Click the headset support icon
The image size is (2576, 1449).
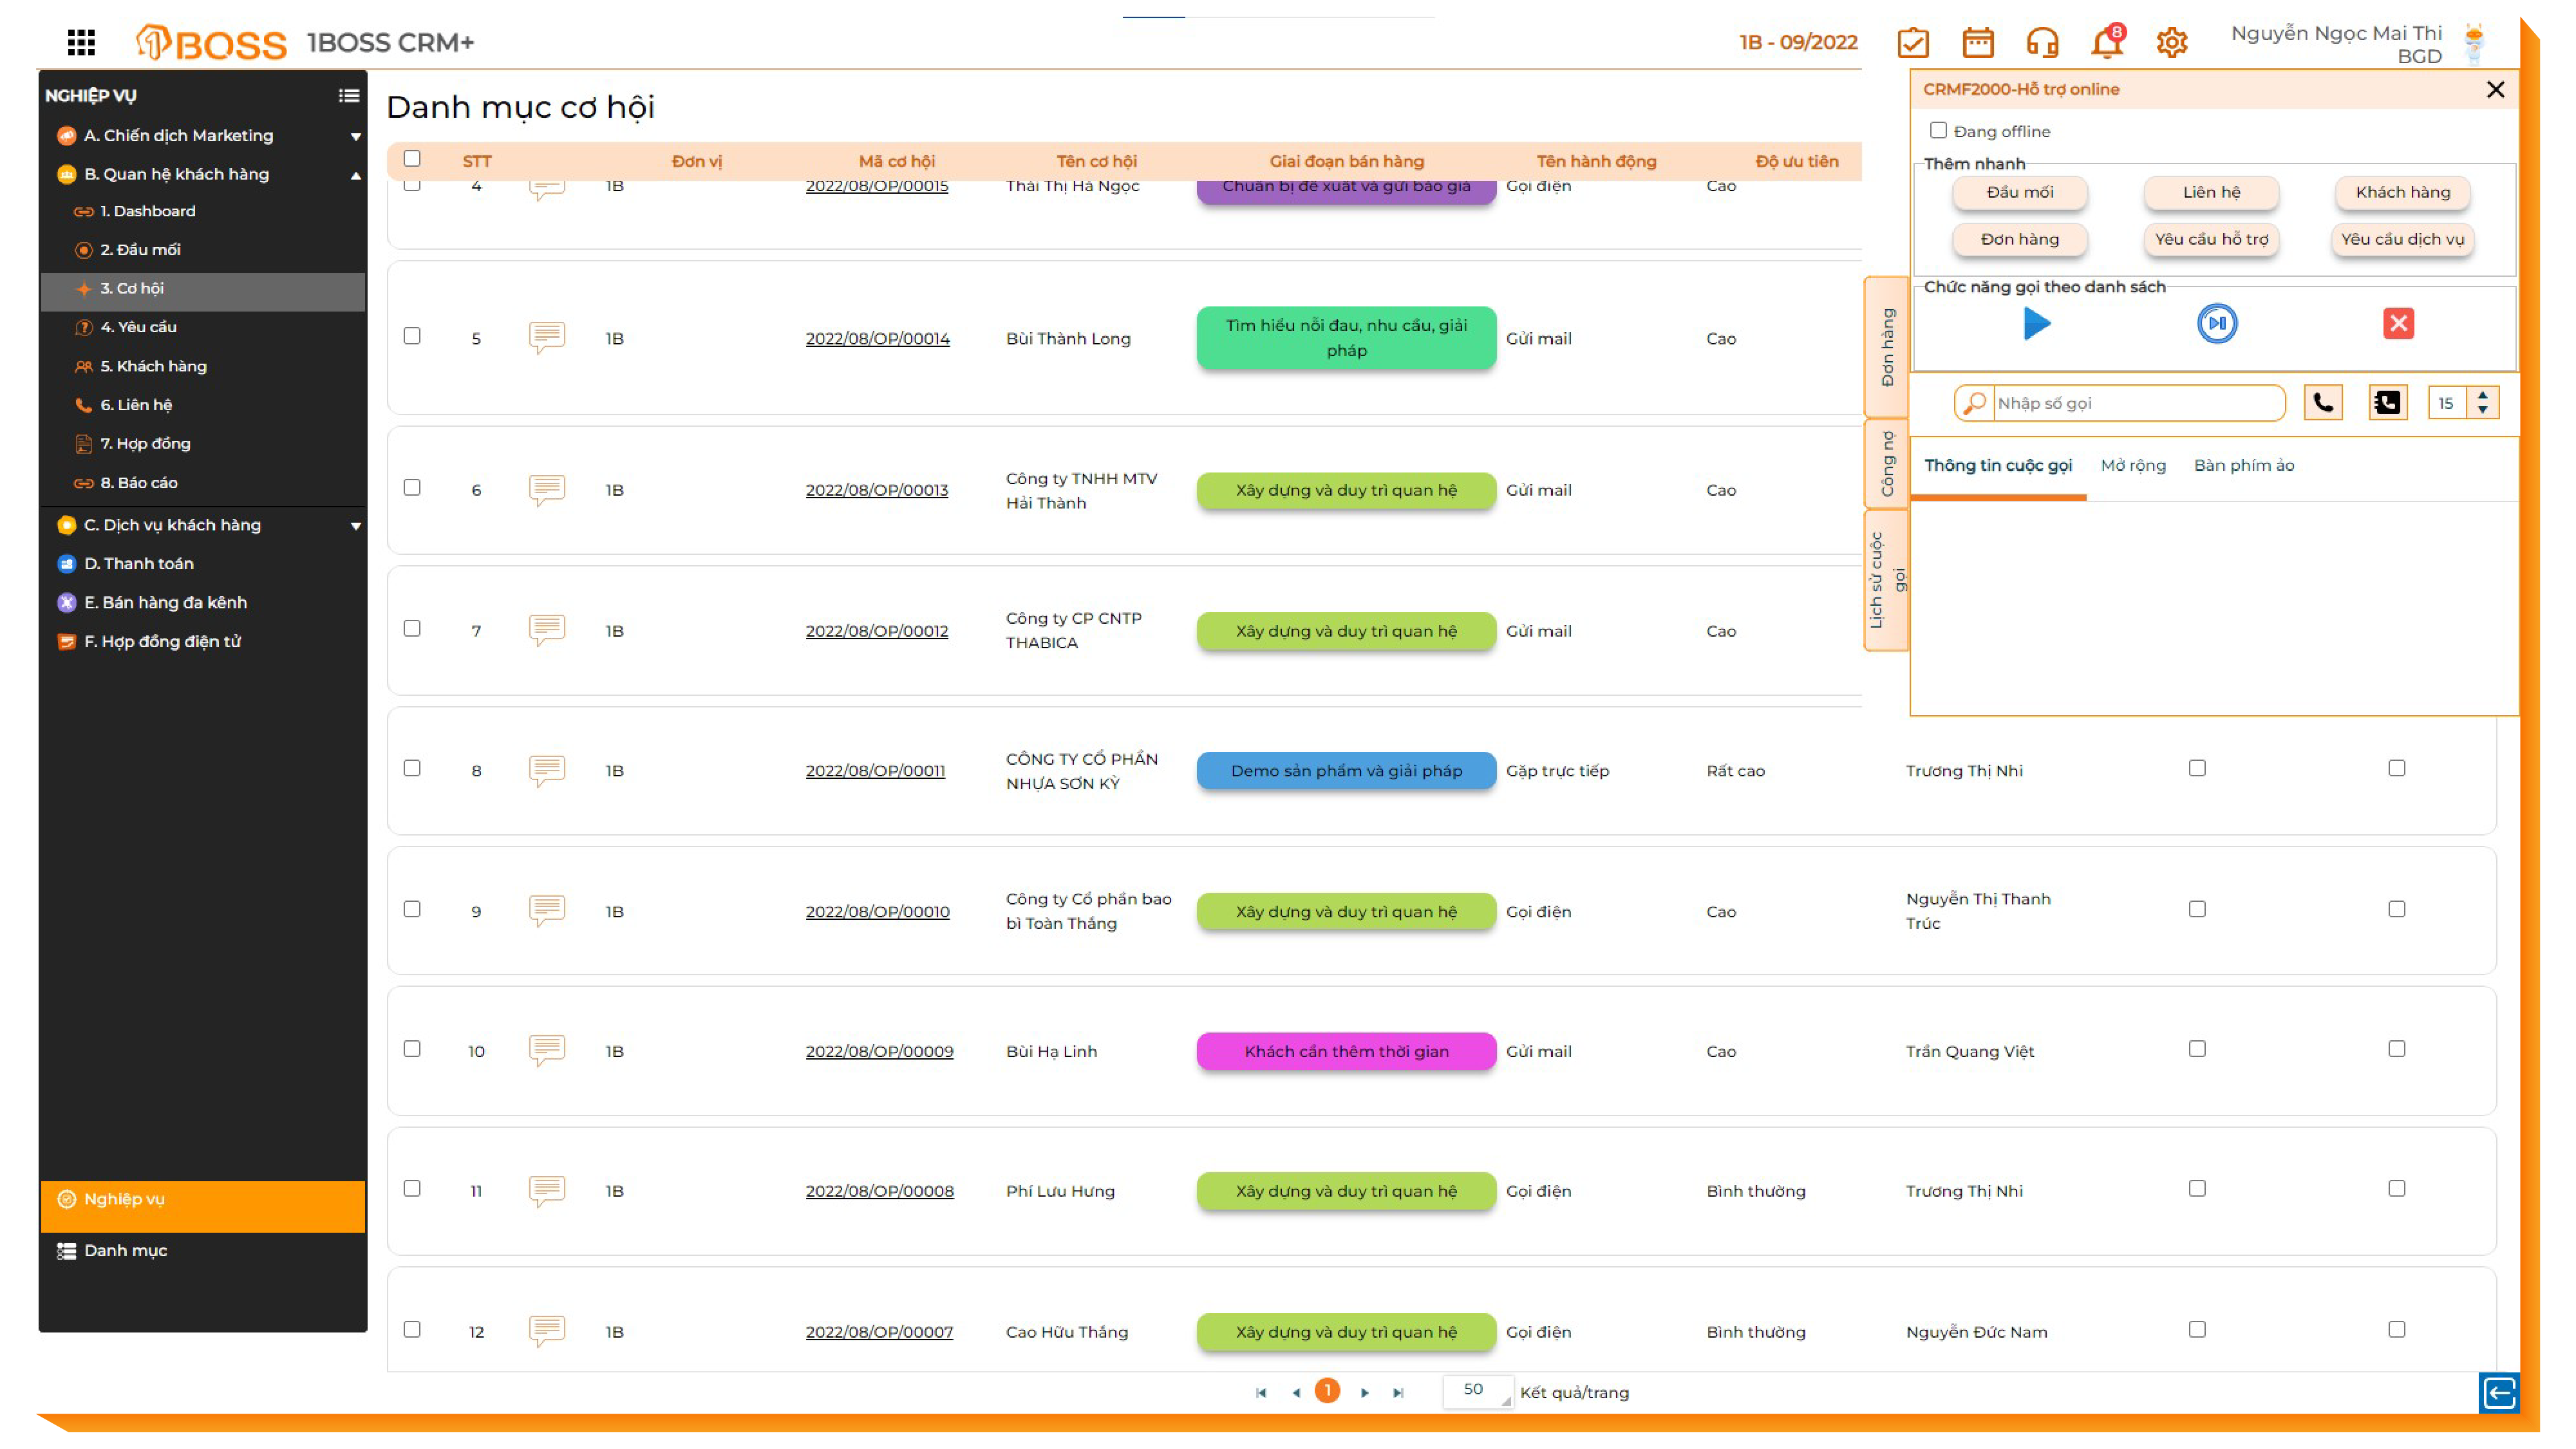[x=2042, y=43]
